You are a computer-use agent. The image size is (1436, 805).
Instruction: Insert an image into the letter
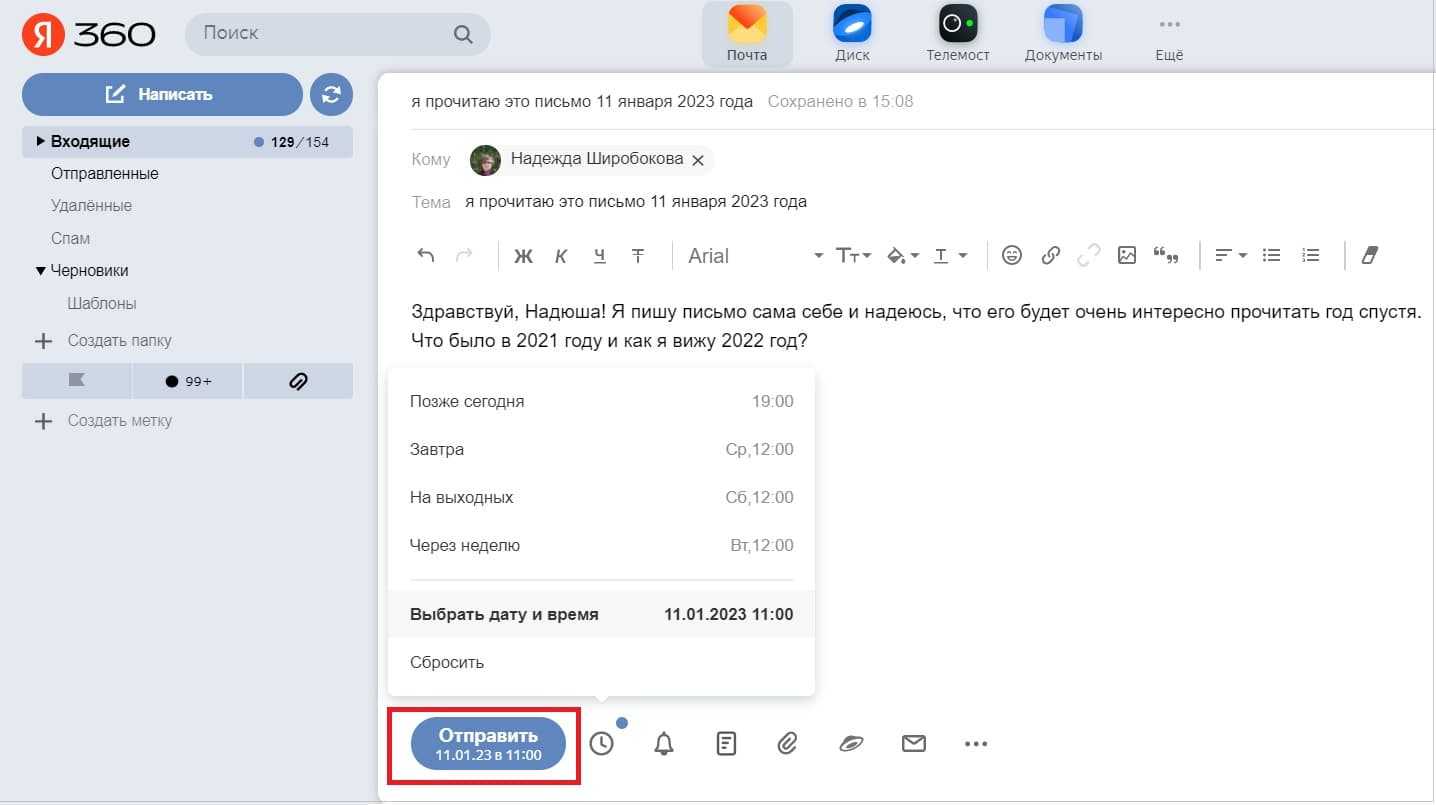1127,256
